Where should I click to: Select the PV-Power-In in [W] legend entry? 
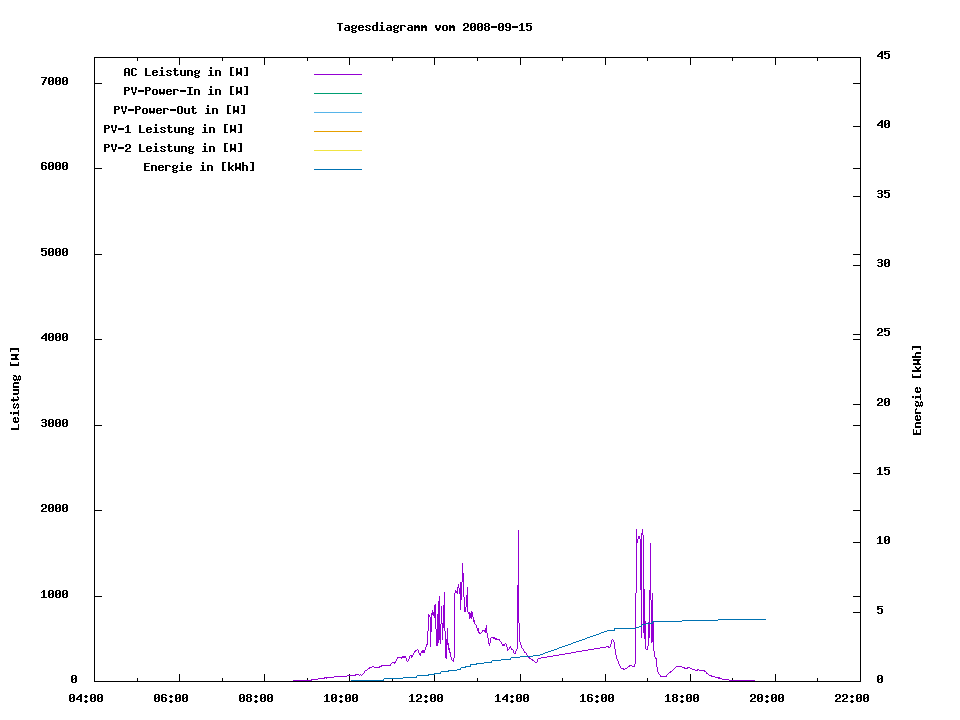click(x=193, y=91)
